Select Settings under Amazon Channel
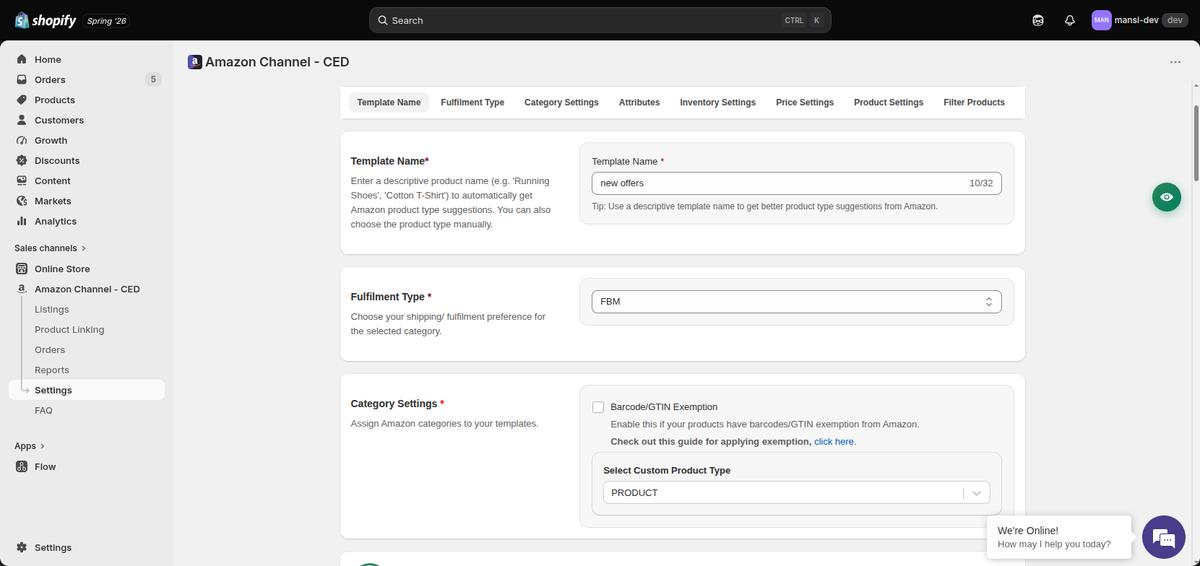The height and width of the screenshot is (566, 1200). coord(86,390)
